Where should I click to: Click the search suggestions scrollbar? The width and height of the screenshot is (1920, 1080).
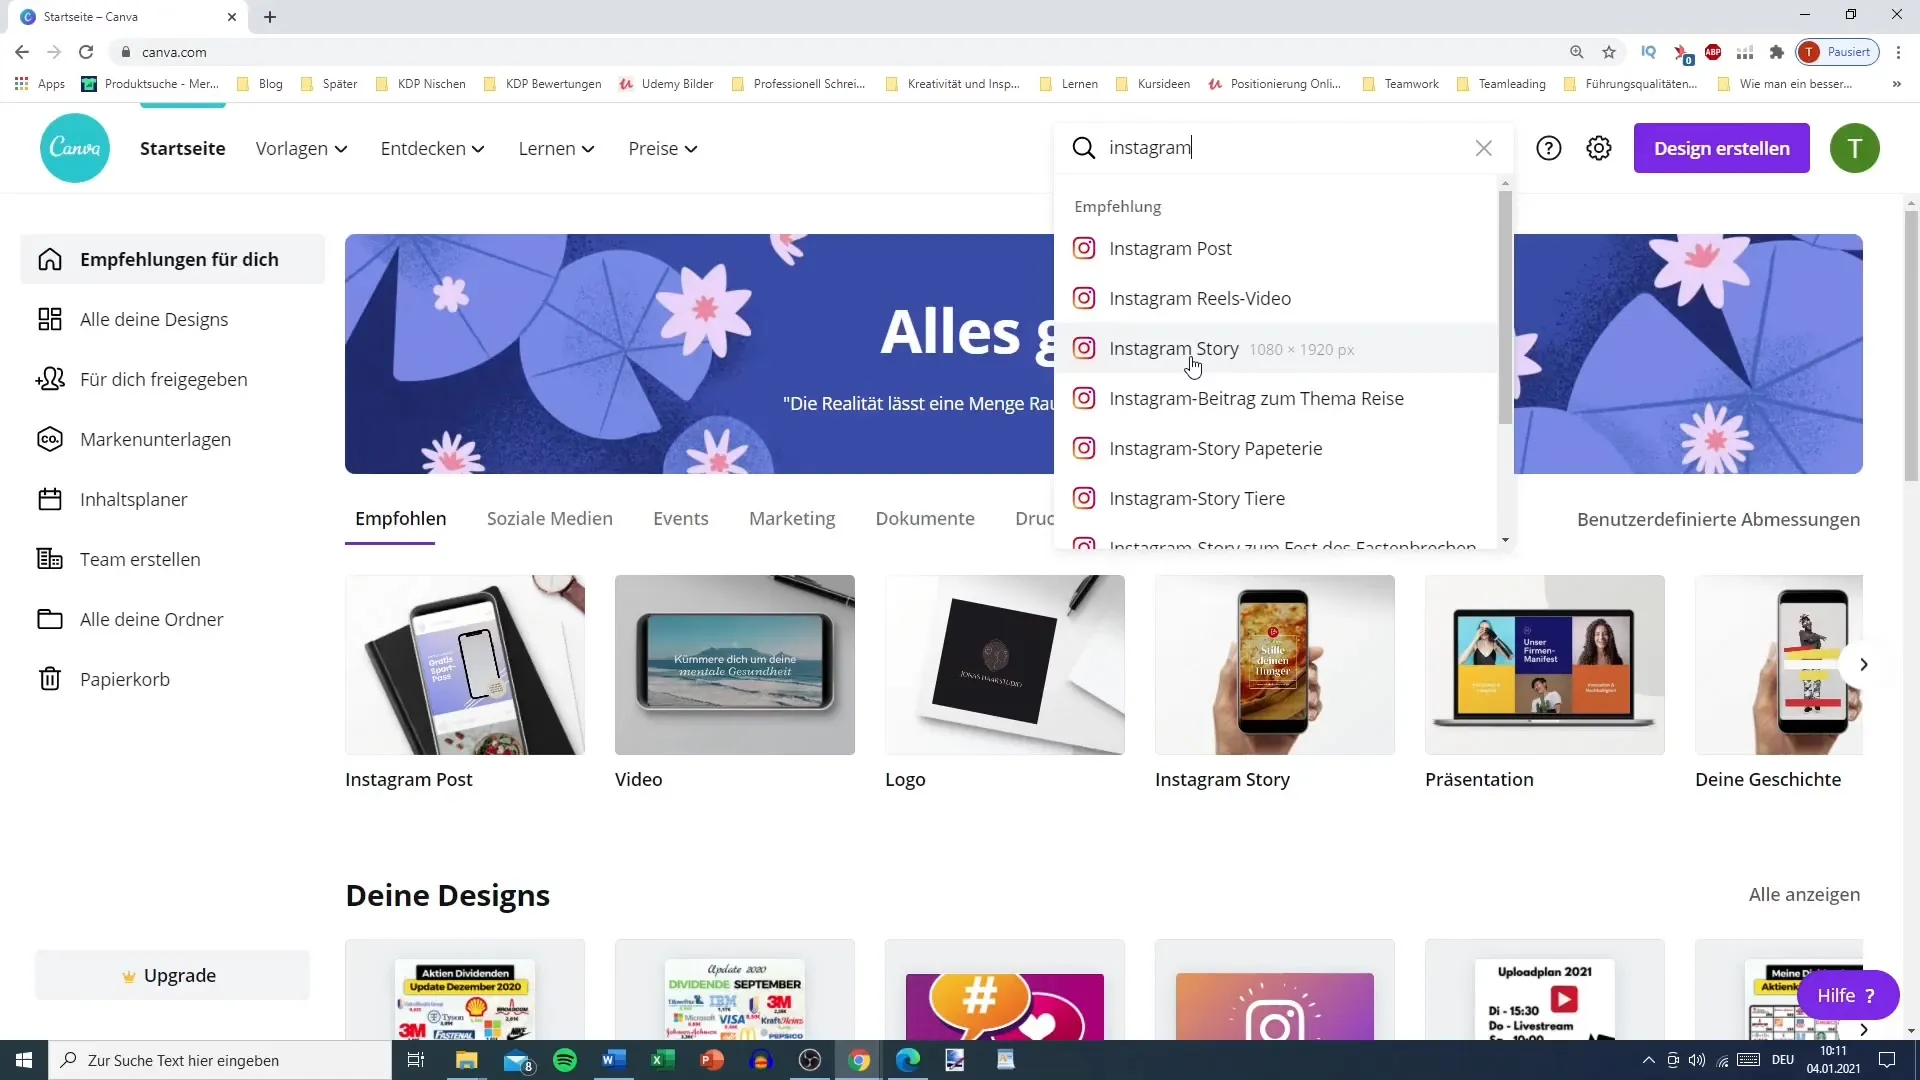click(1505, 306)
